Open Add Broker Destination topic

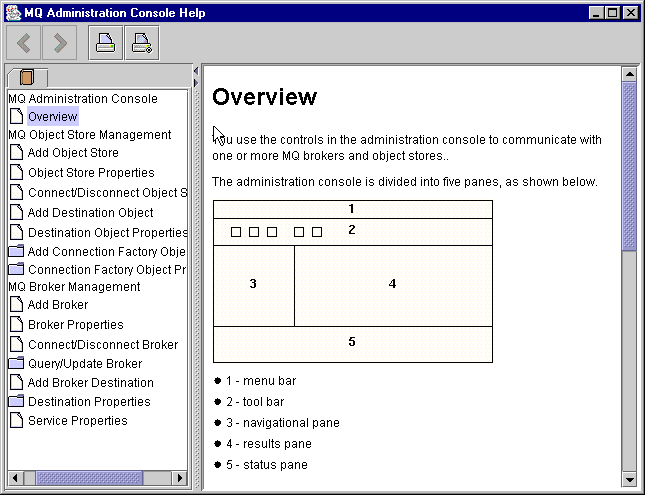(x=90, y=383)
